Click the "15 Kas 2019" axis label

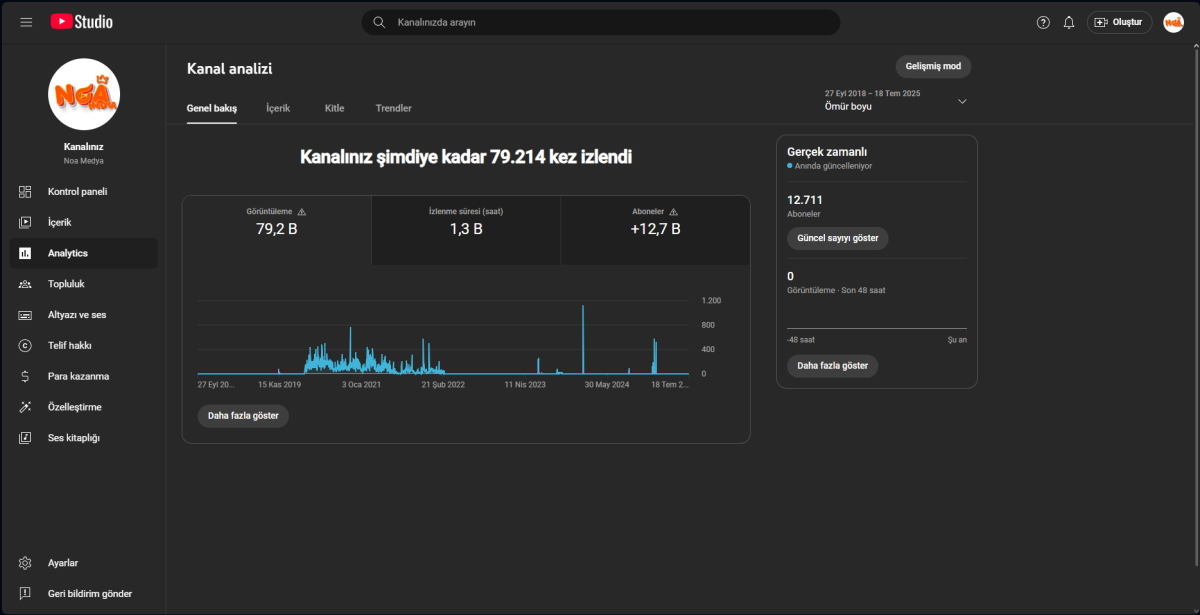(x=279, y=384)
